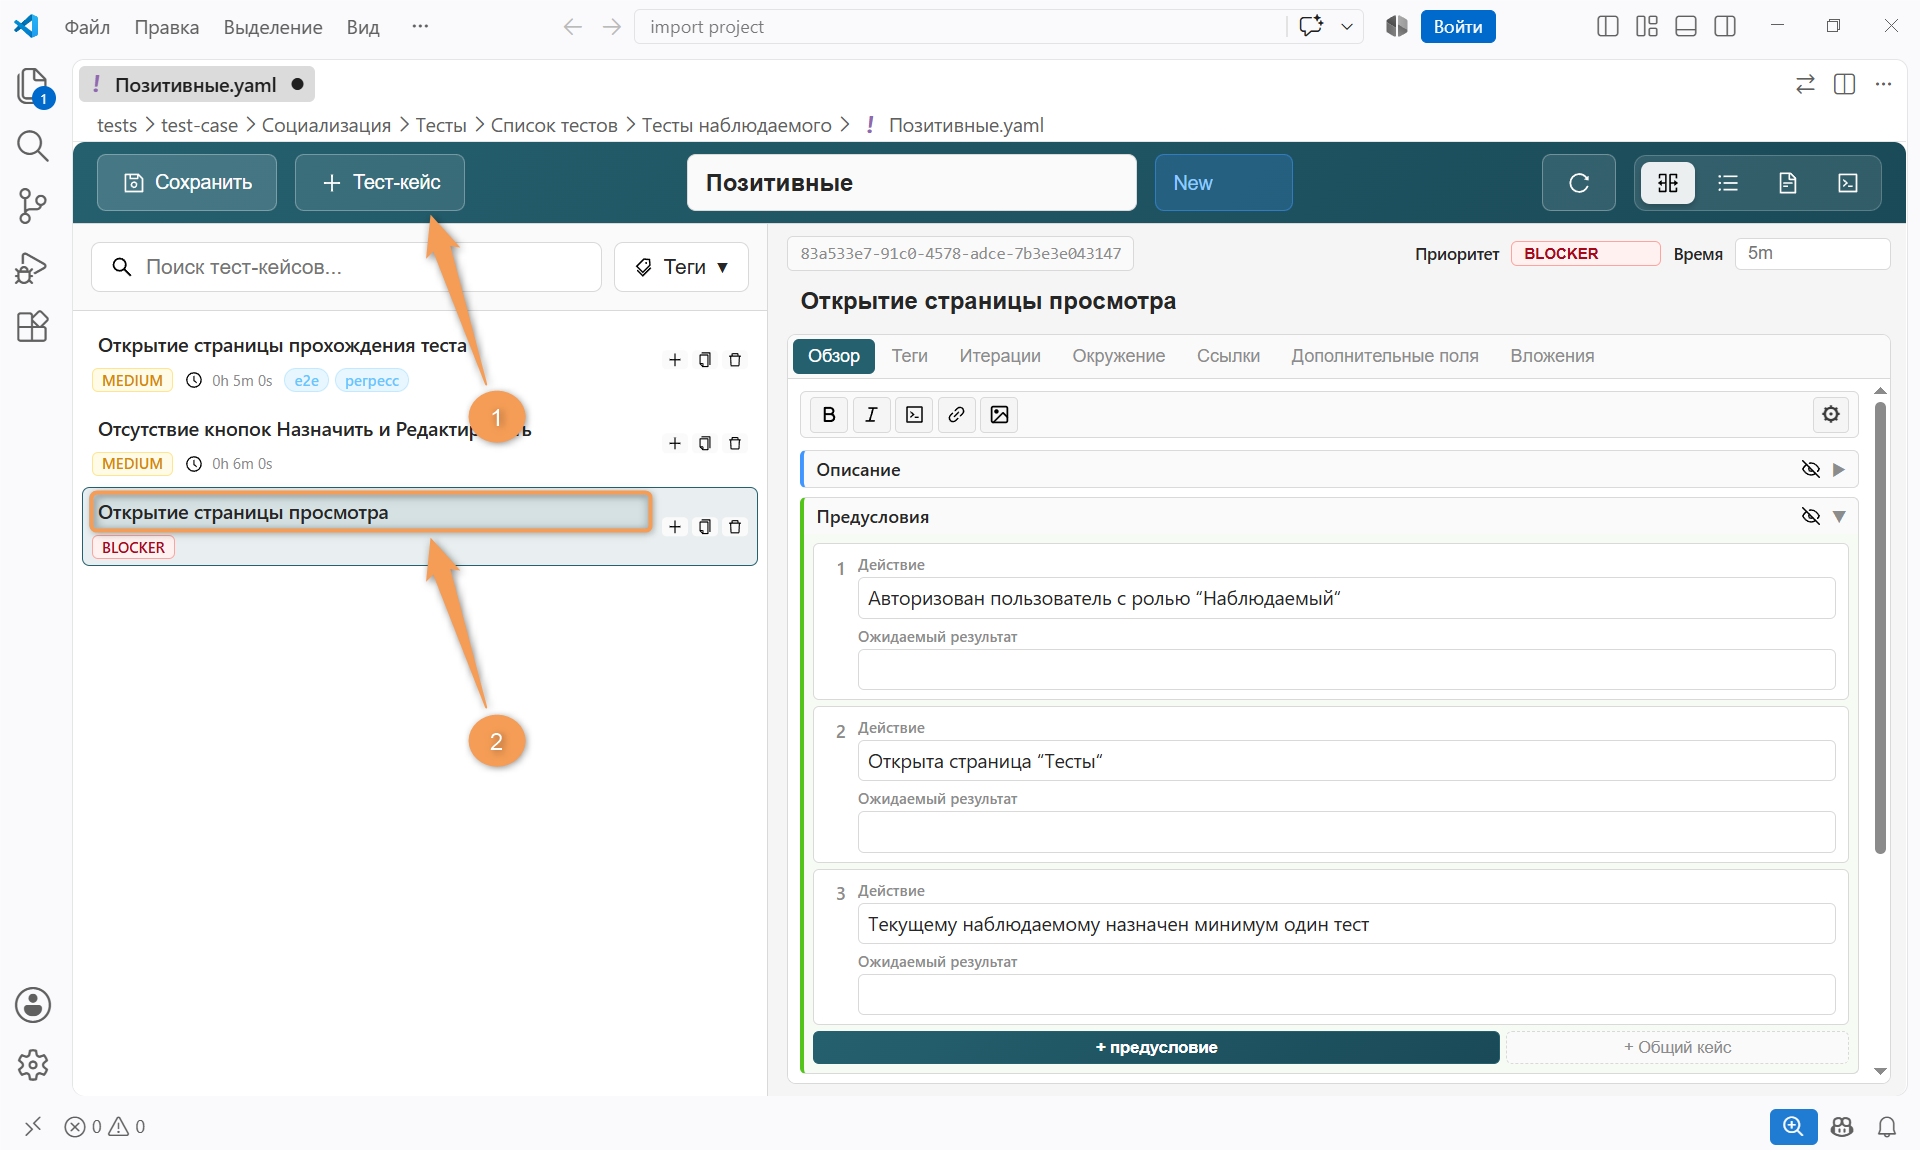Viewport: 1920px width, 1150px height.
Task: Expand the Описание section arrow
Action: click(x=1839, y=469)
